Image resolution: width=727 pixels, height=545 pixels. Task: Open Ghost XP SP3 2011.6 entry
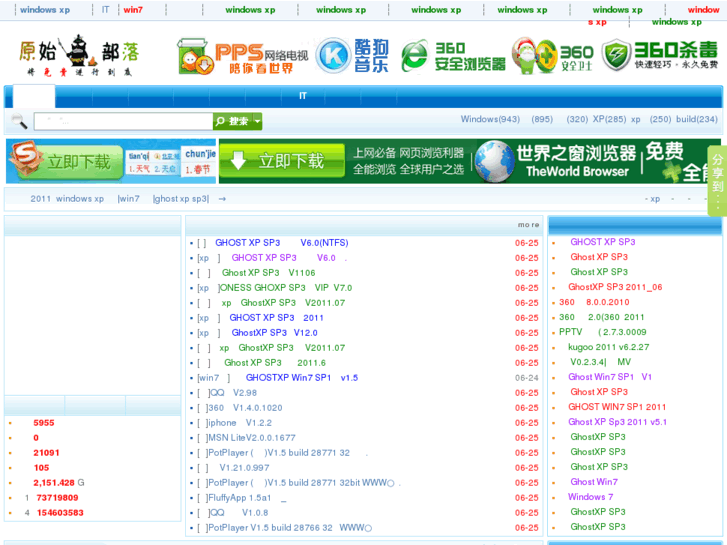275,363
